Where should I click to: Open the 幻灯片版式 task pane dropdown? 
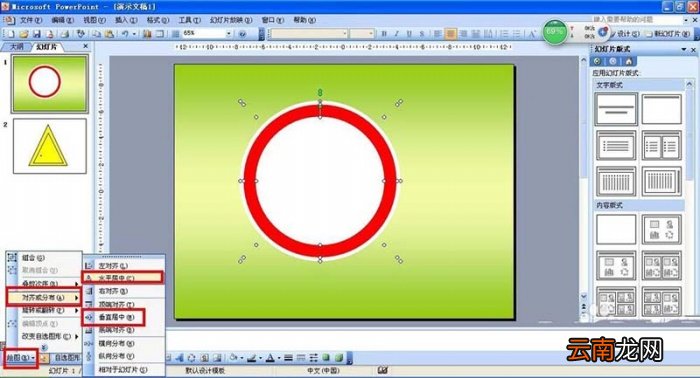(x=683, y=49)
